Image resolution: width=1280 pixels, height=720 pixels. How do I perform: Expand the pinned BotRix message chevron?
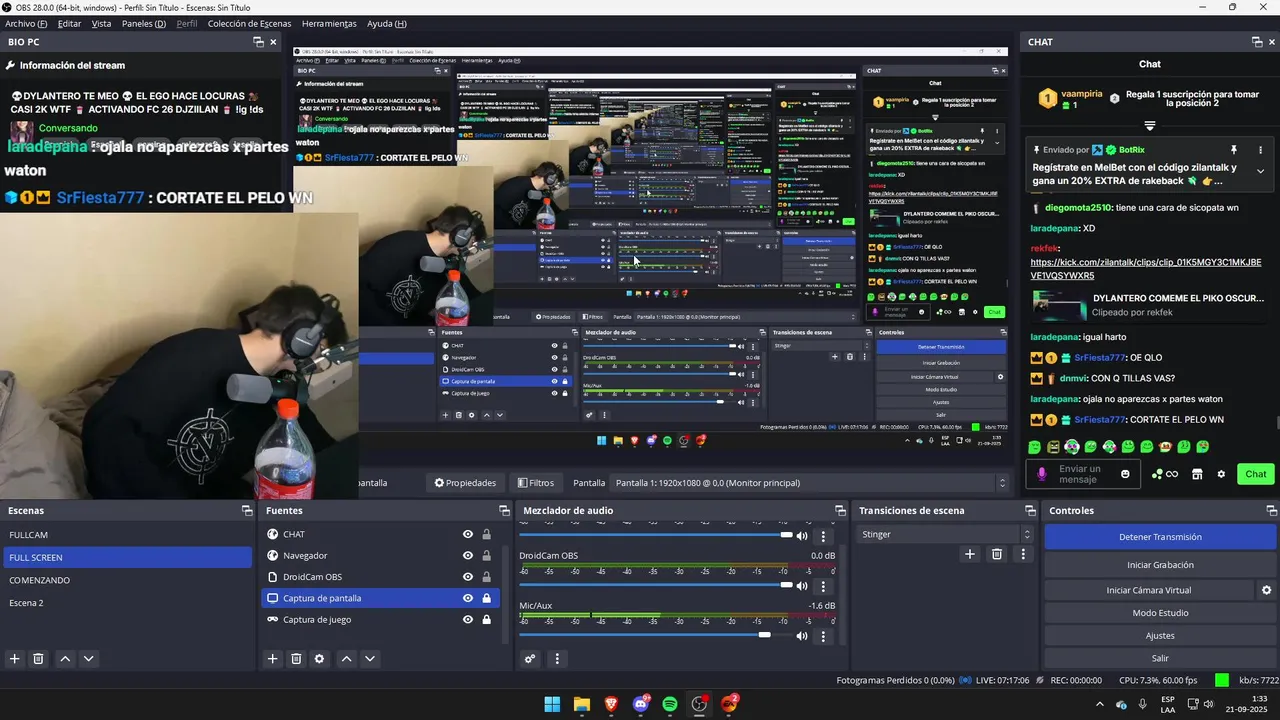click(1260, 171)
